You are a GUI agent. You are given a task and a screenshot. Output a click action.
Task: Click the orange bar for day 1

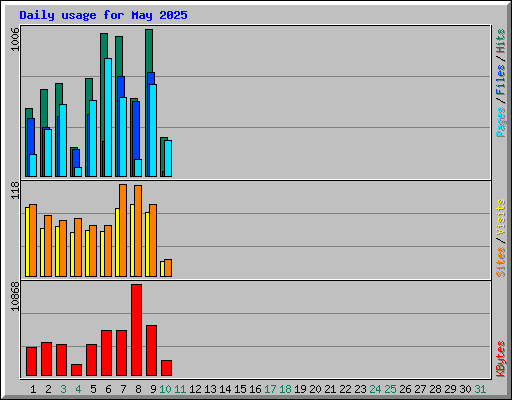tap(33, 240)
